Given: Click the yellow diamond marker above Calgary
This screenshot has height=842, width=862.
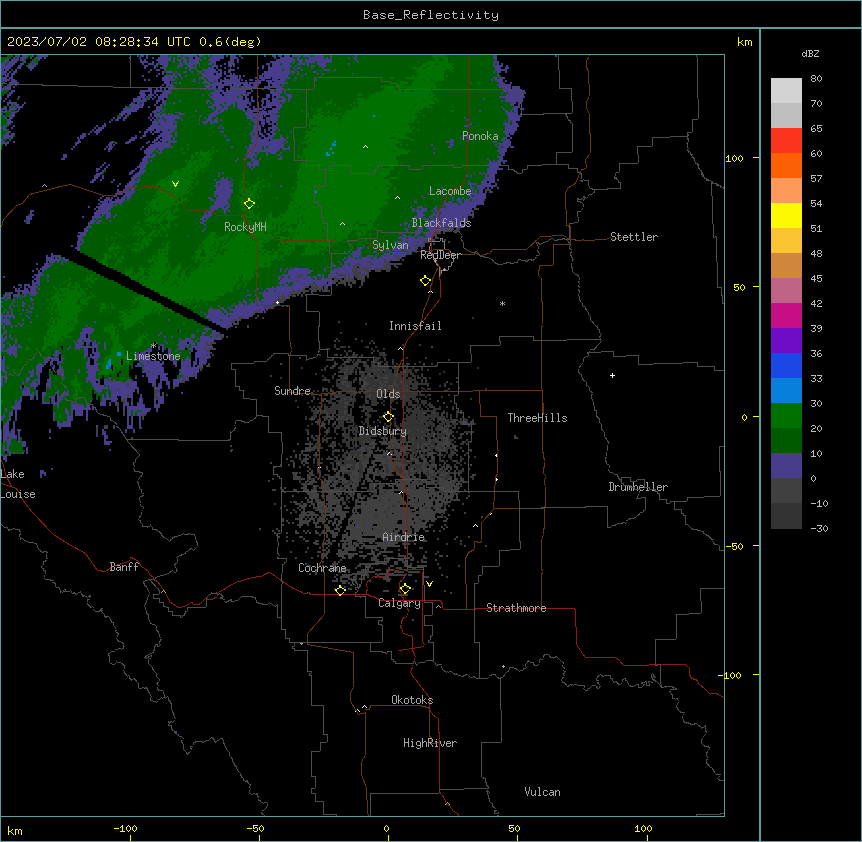Looking at the screenshot, I should pyautogui.click(x=405, y=589).
